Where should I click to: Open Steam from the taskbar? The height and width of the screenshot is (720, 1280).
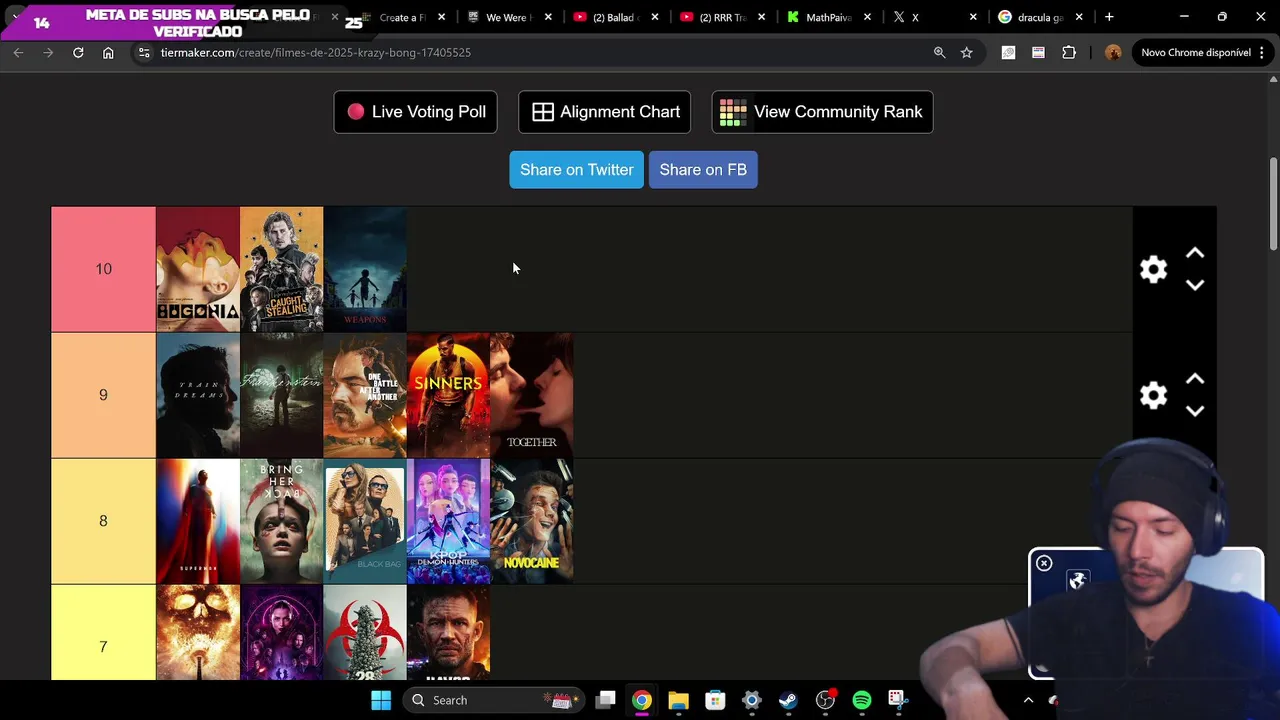click(x=788, y=700)
